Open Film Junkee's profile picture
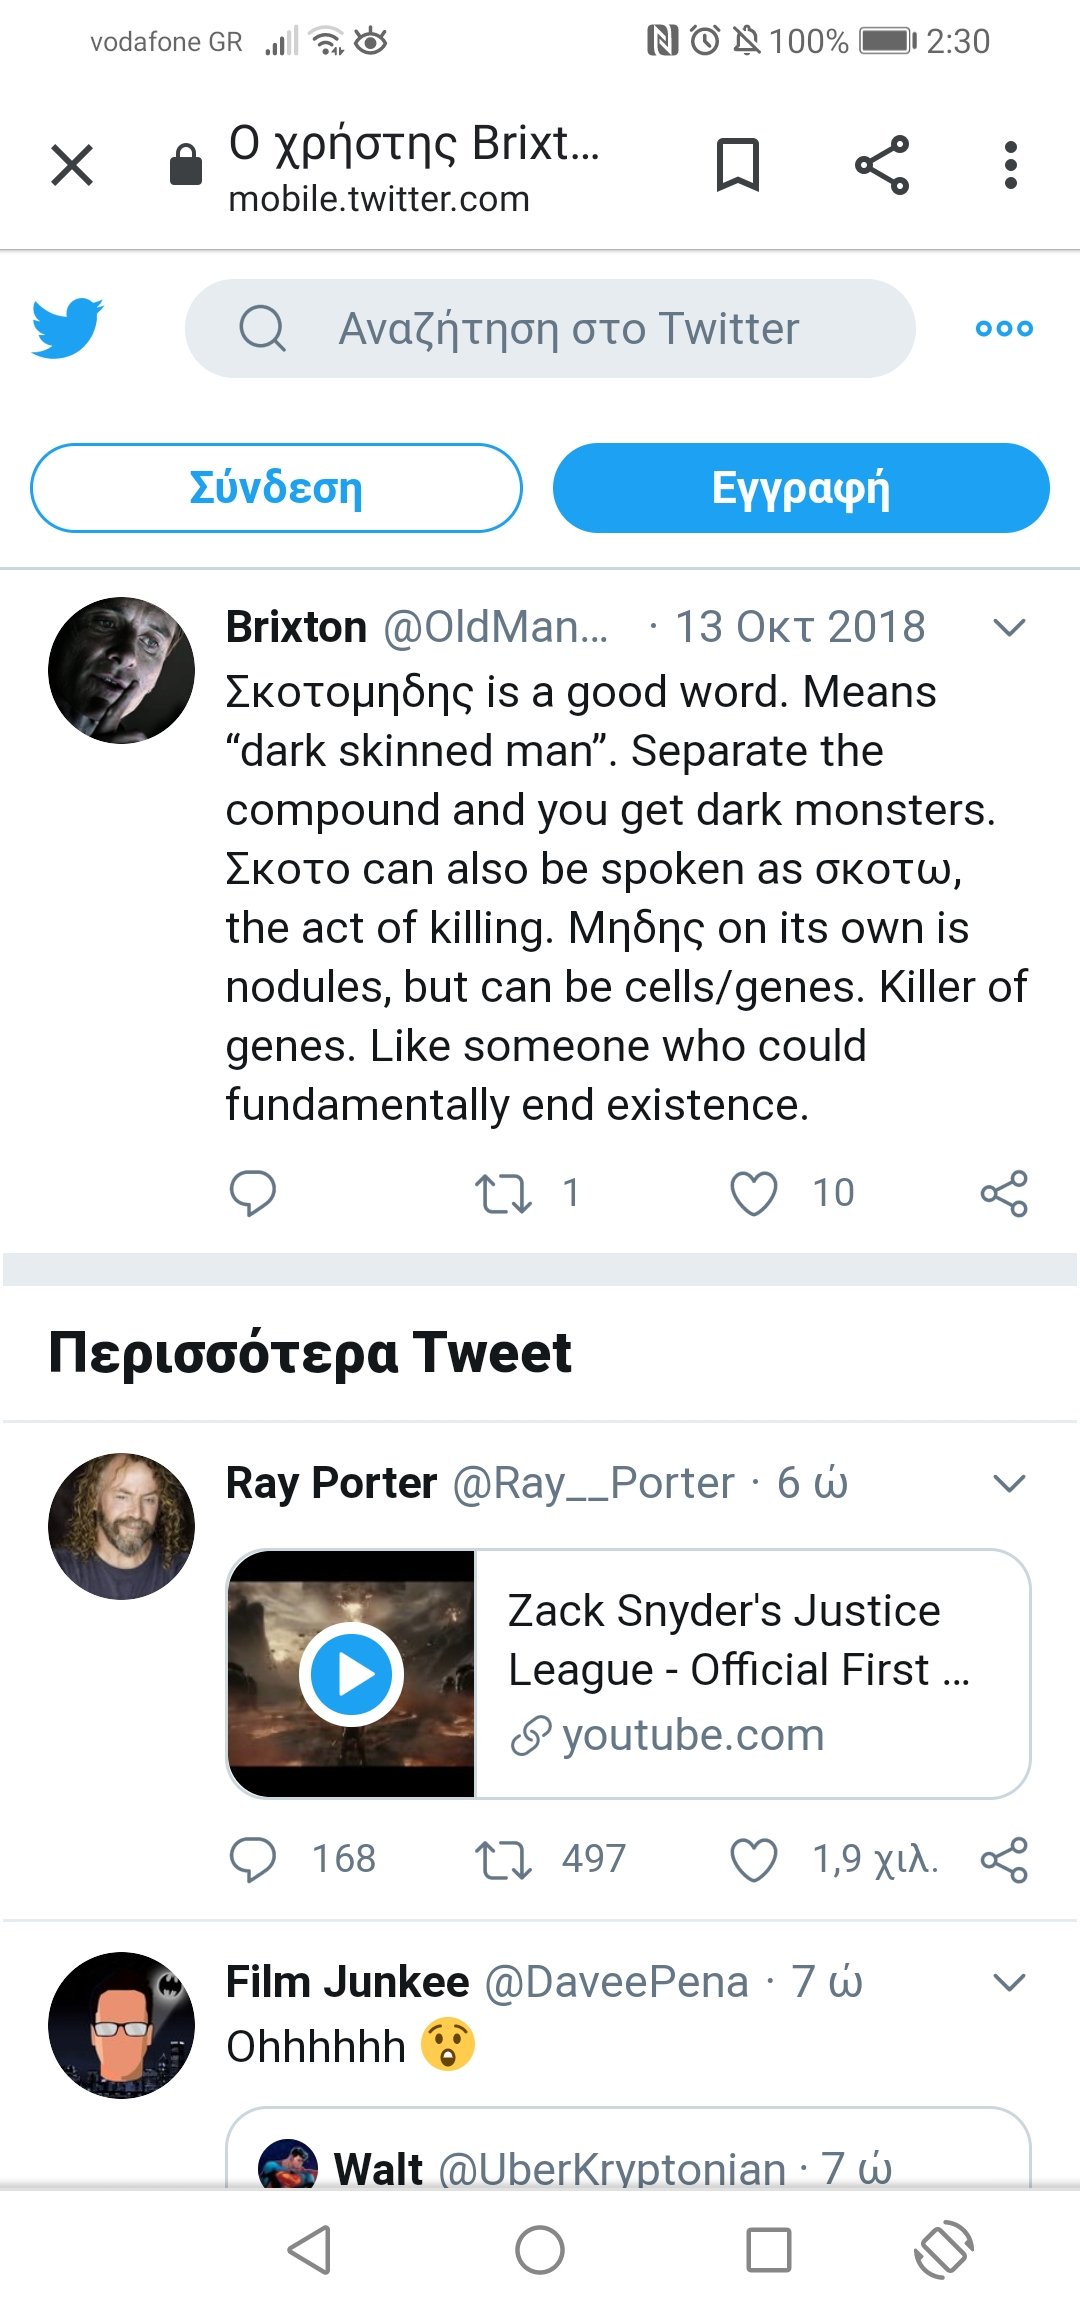Image resolution: width=1080 pixels, height=2312 pixels. [122, 2025]
